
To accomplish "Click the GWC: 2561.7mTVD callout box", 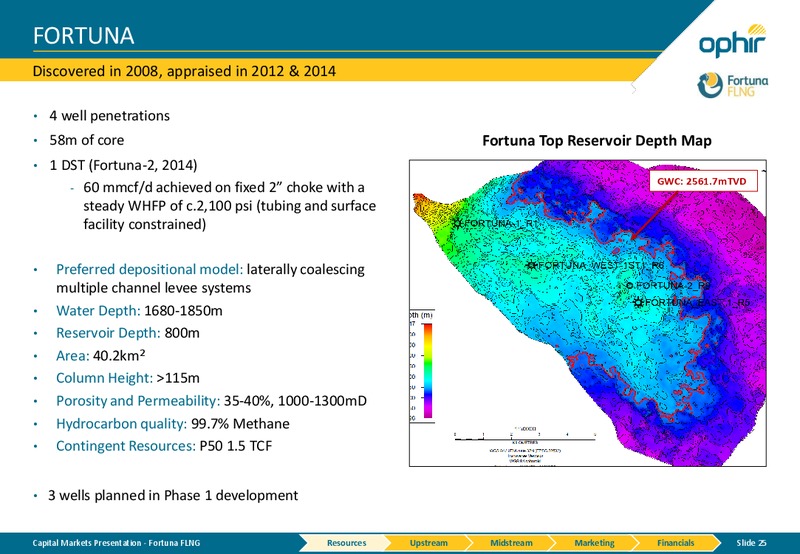I will [704, 182].
